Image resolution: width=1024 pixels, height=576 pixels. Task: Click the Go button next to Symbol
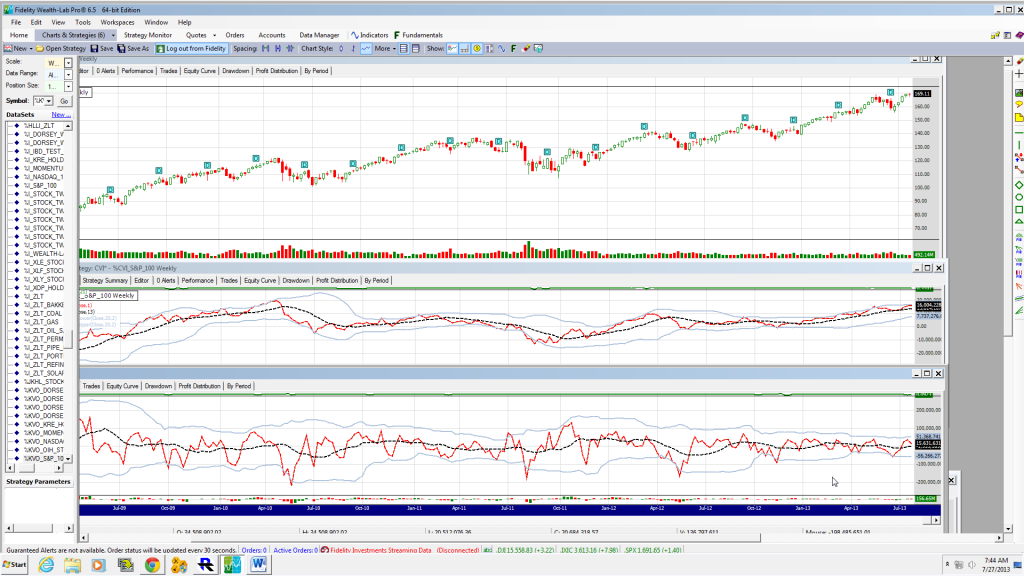(64, 101)
